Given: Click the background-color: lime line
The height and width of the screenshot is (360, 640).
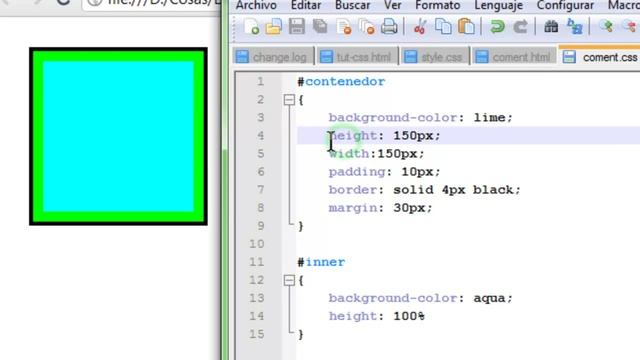Looking at the screenshot, I should (x=420, y=118).
